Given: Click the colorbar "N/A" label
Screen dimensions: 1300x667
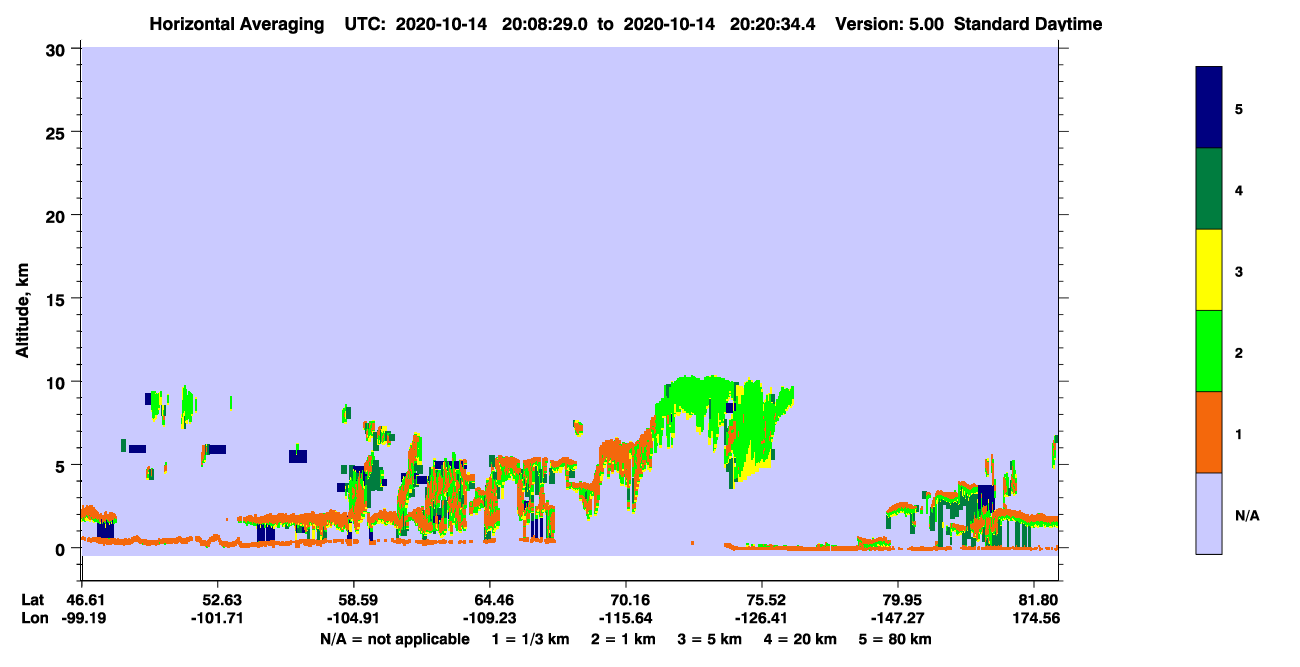Looking at the screenshot, I should pyautogui.click(x=1247, y=515).
